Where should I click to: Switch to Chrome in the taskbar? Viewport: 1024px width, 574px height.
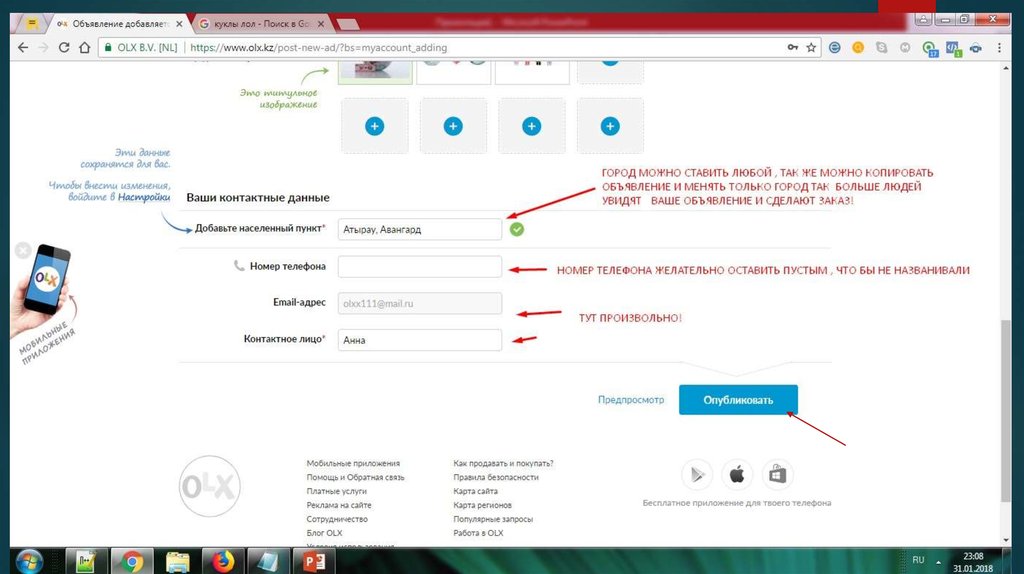pyautogui.click(x=131, y=562)
